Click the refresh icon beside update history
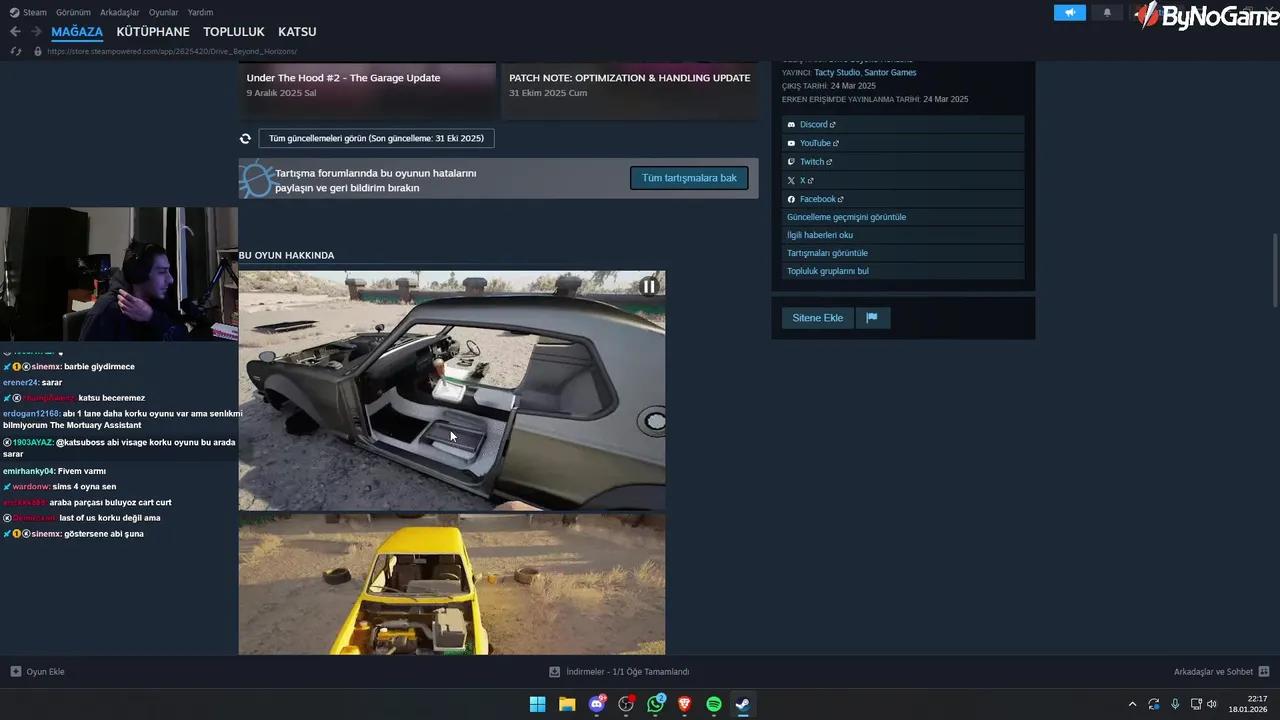This screenshot has height=720, width=1280. [245, 139]
